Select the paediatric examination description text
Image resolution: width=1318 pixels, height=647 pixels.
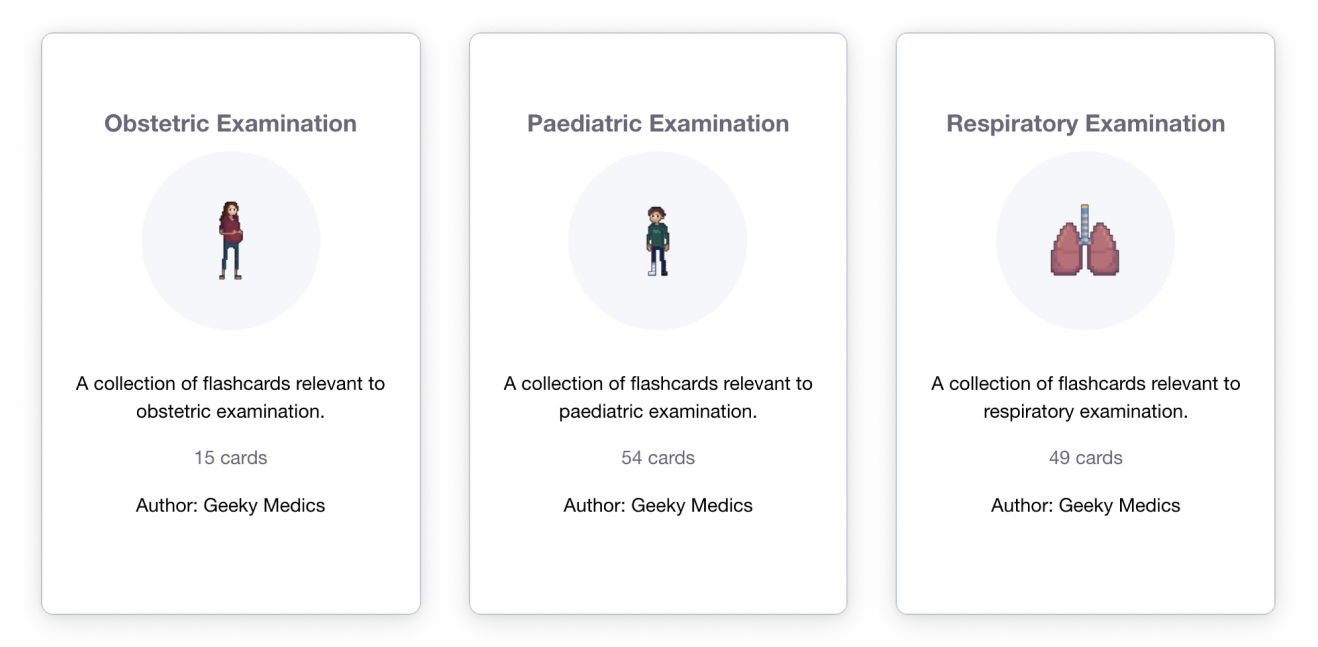[x=658, y=397]
